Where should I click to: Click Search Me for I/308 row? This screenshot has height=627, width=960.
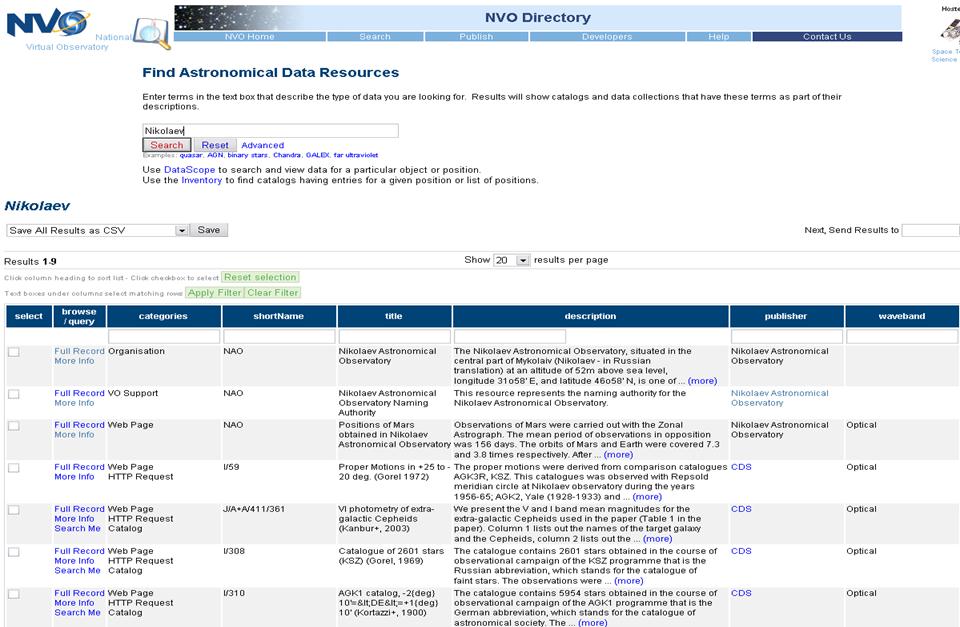(x=77, y=570)
